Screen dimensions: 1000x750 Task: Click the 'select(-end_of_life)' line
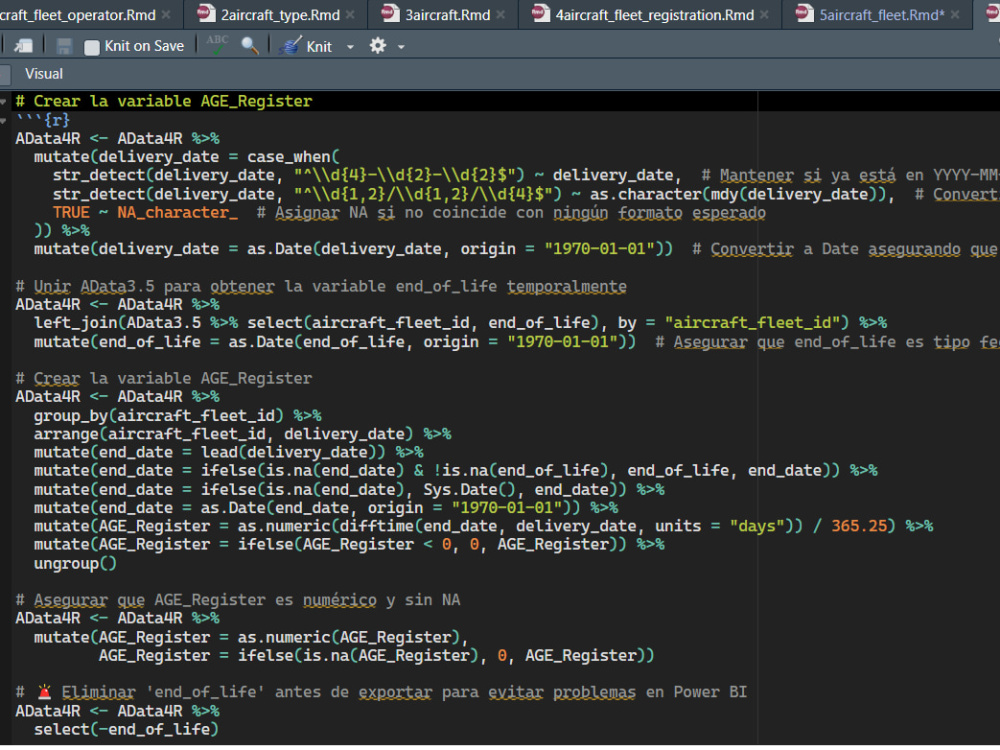pyautogui.click(x=126, y=730)
